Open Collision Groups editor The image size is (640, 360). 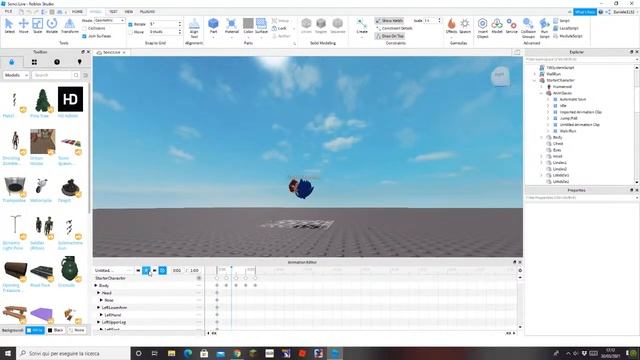coord(528,28)
